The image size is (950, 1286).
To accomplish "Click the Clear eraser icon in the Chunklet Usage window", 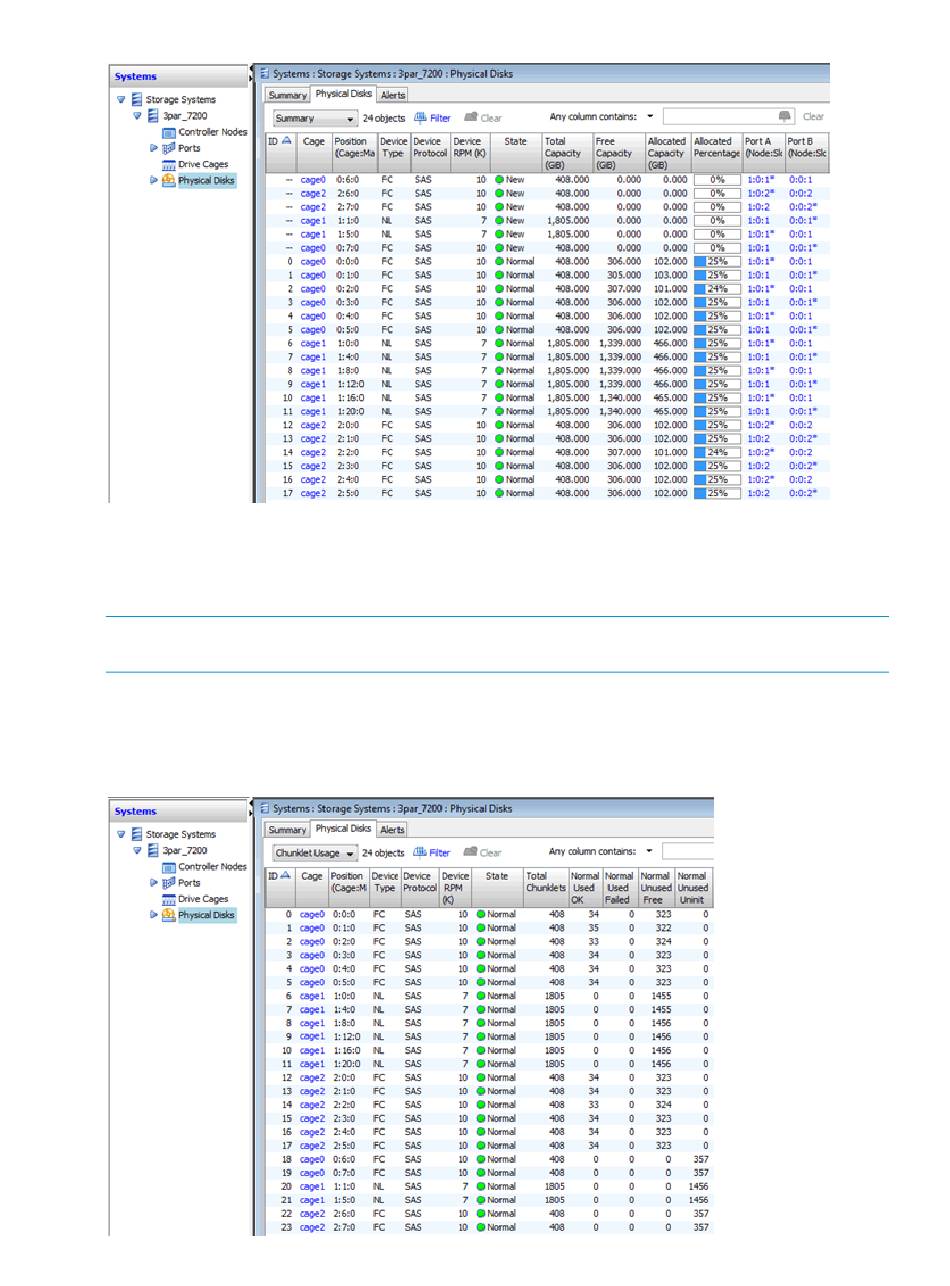I will click(x=469, y=852).
